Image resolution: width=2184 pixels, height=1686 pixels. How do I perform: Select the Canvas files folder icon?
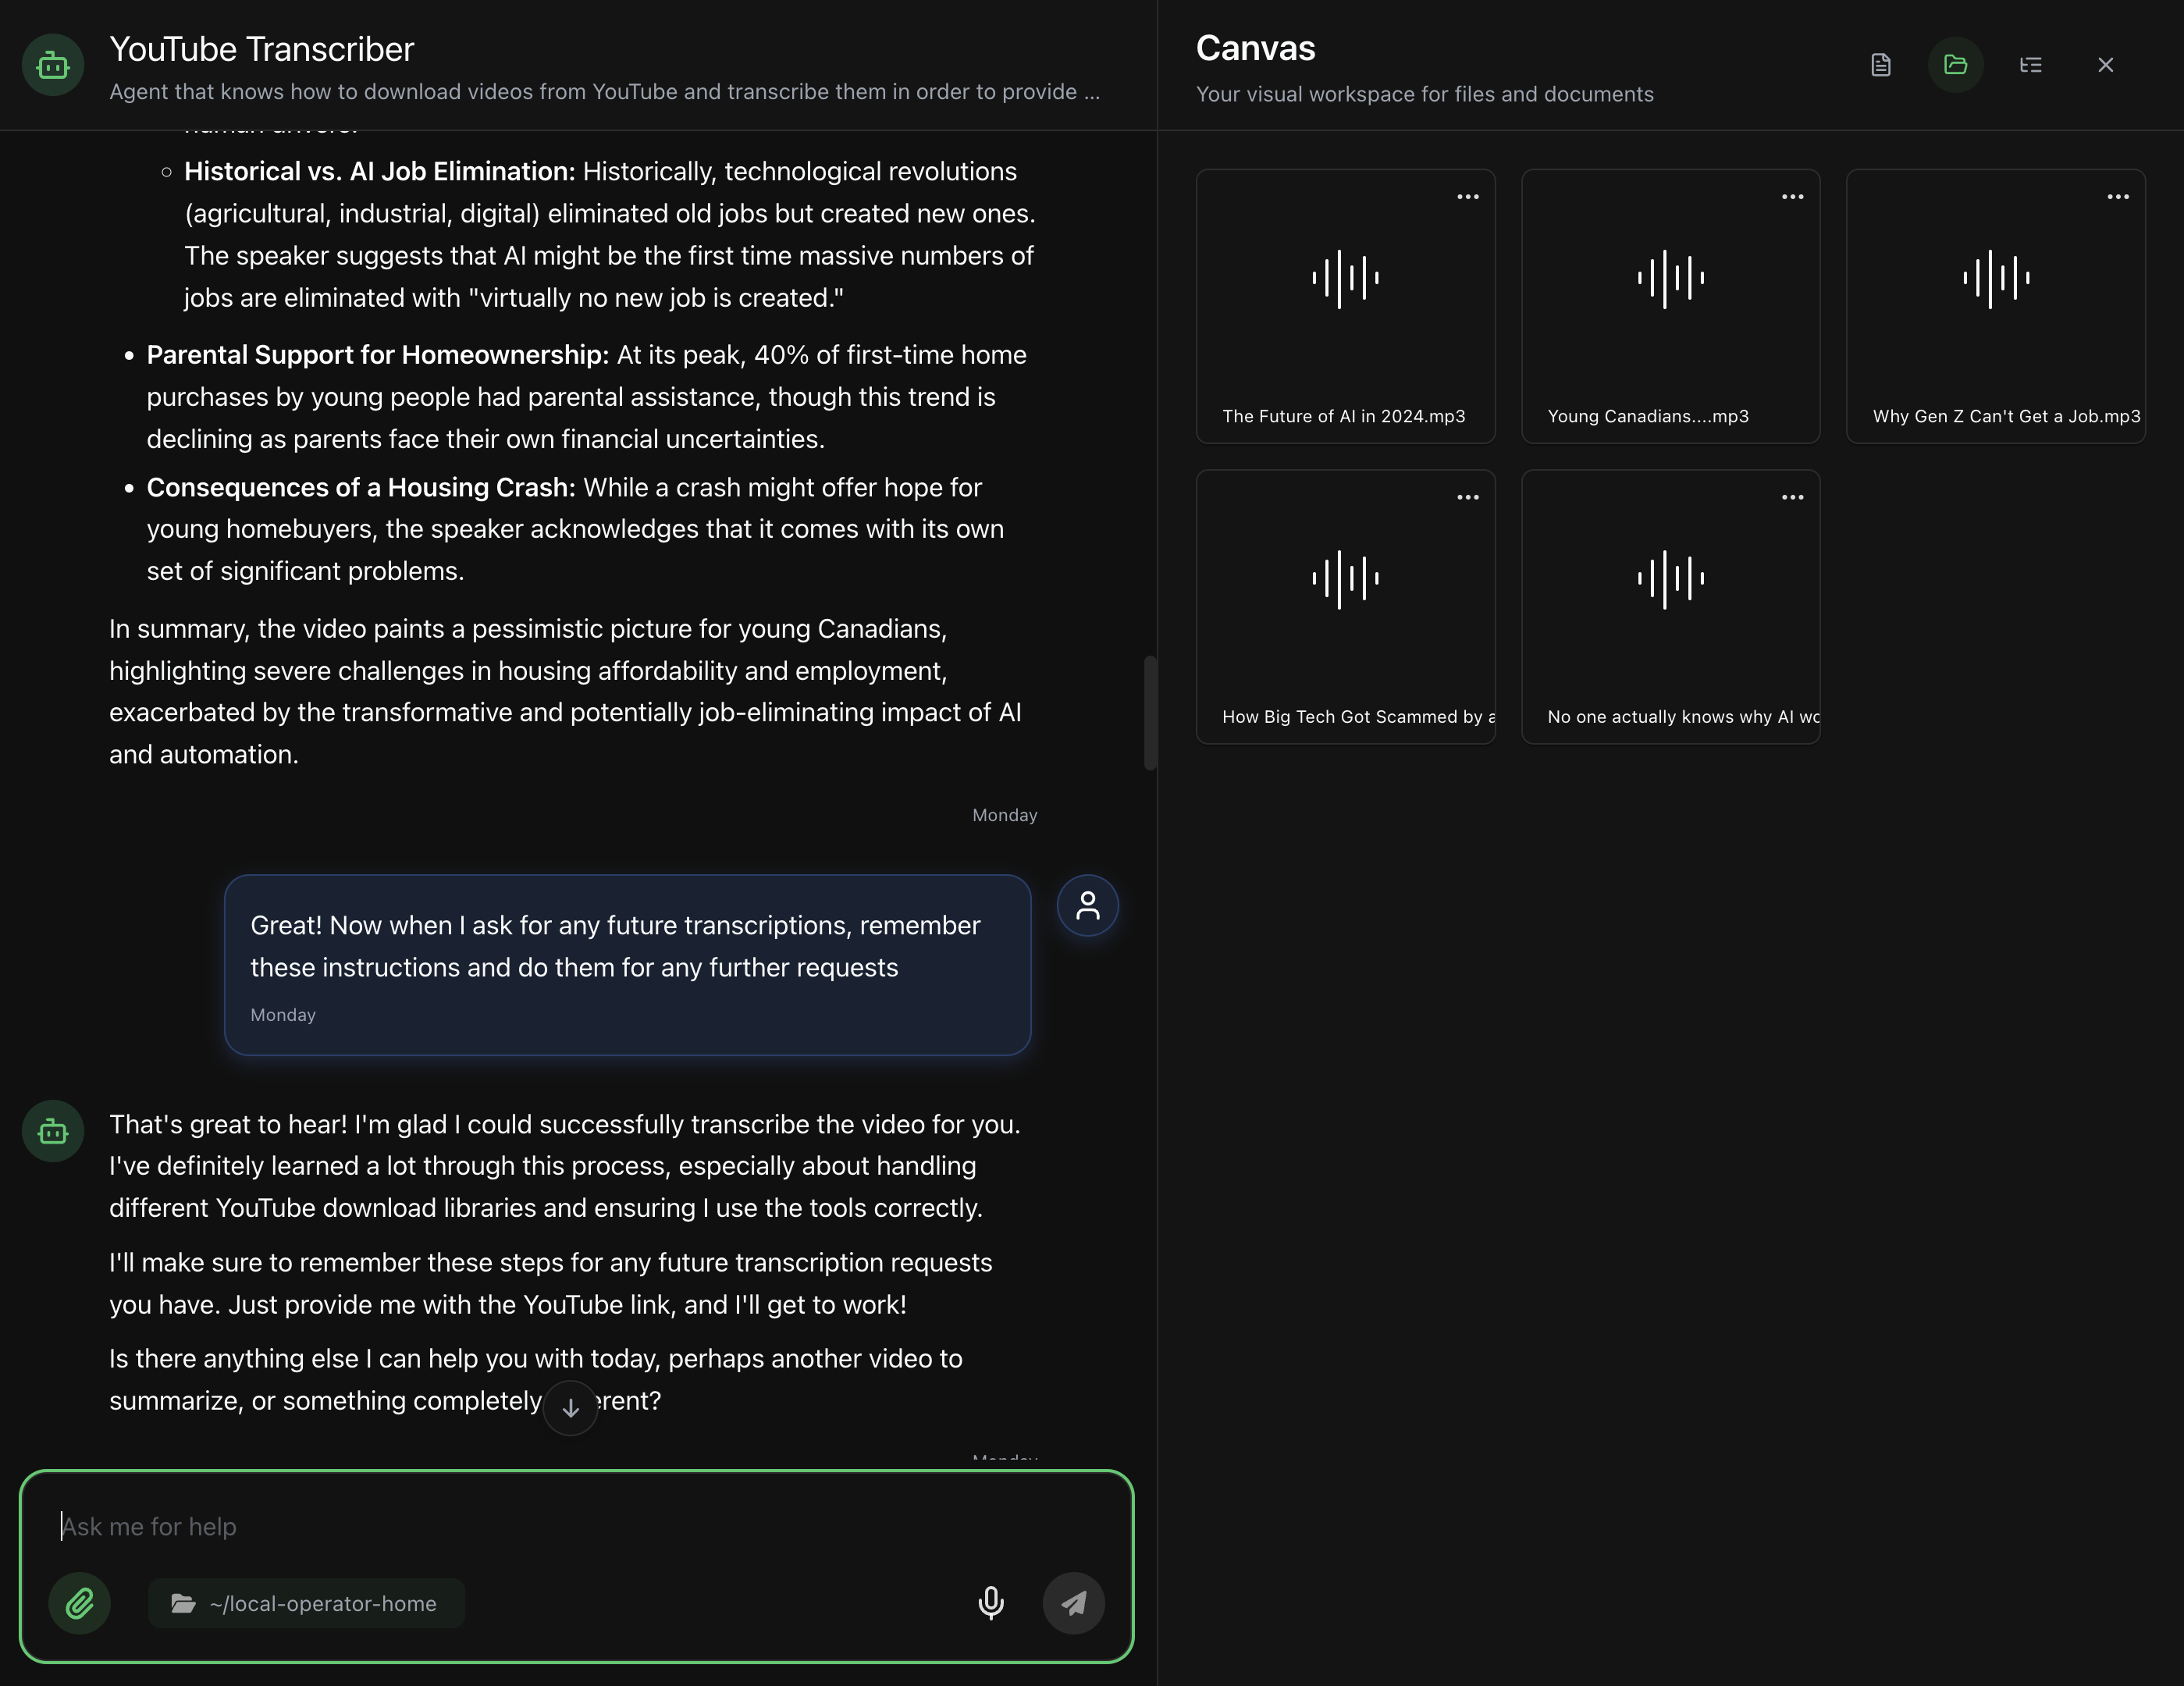click(x=1955, y=65)
